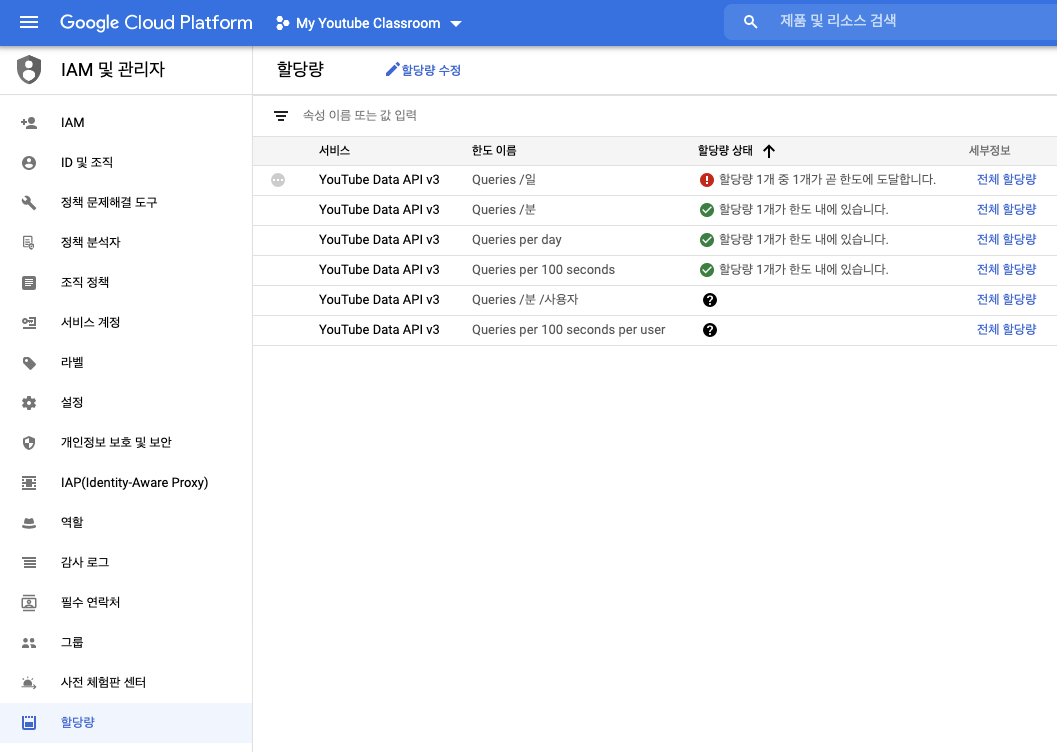Open 전체 할당량 for Queries /분 /사용자
The height and width of the screenshot is (752, 1057).
pyautogui.click(x=1006, y=299)
